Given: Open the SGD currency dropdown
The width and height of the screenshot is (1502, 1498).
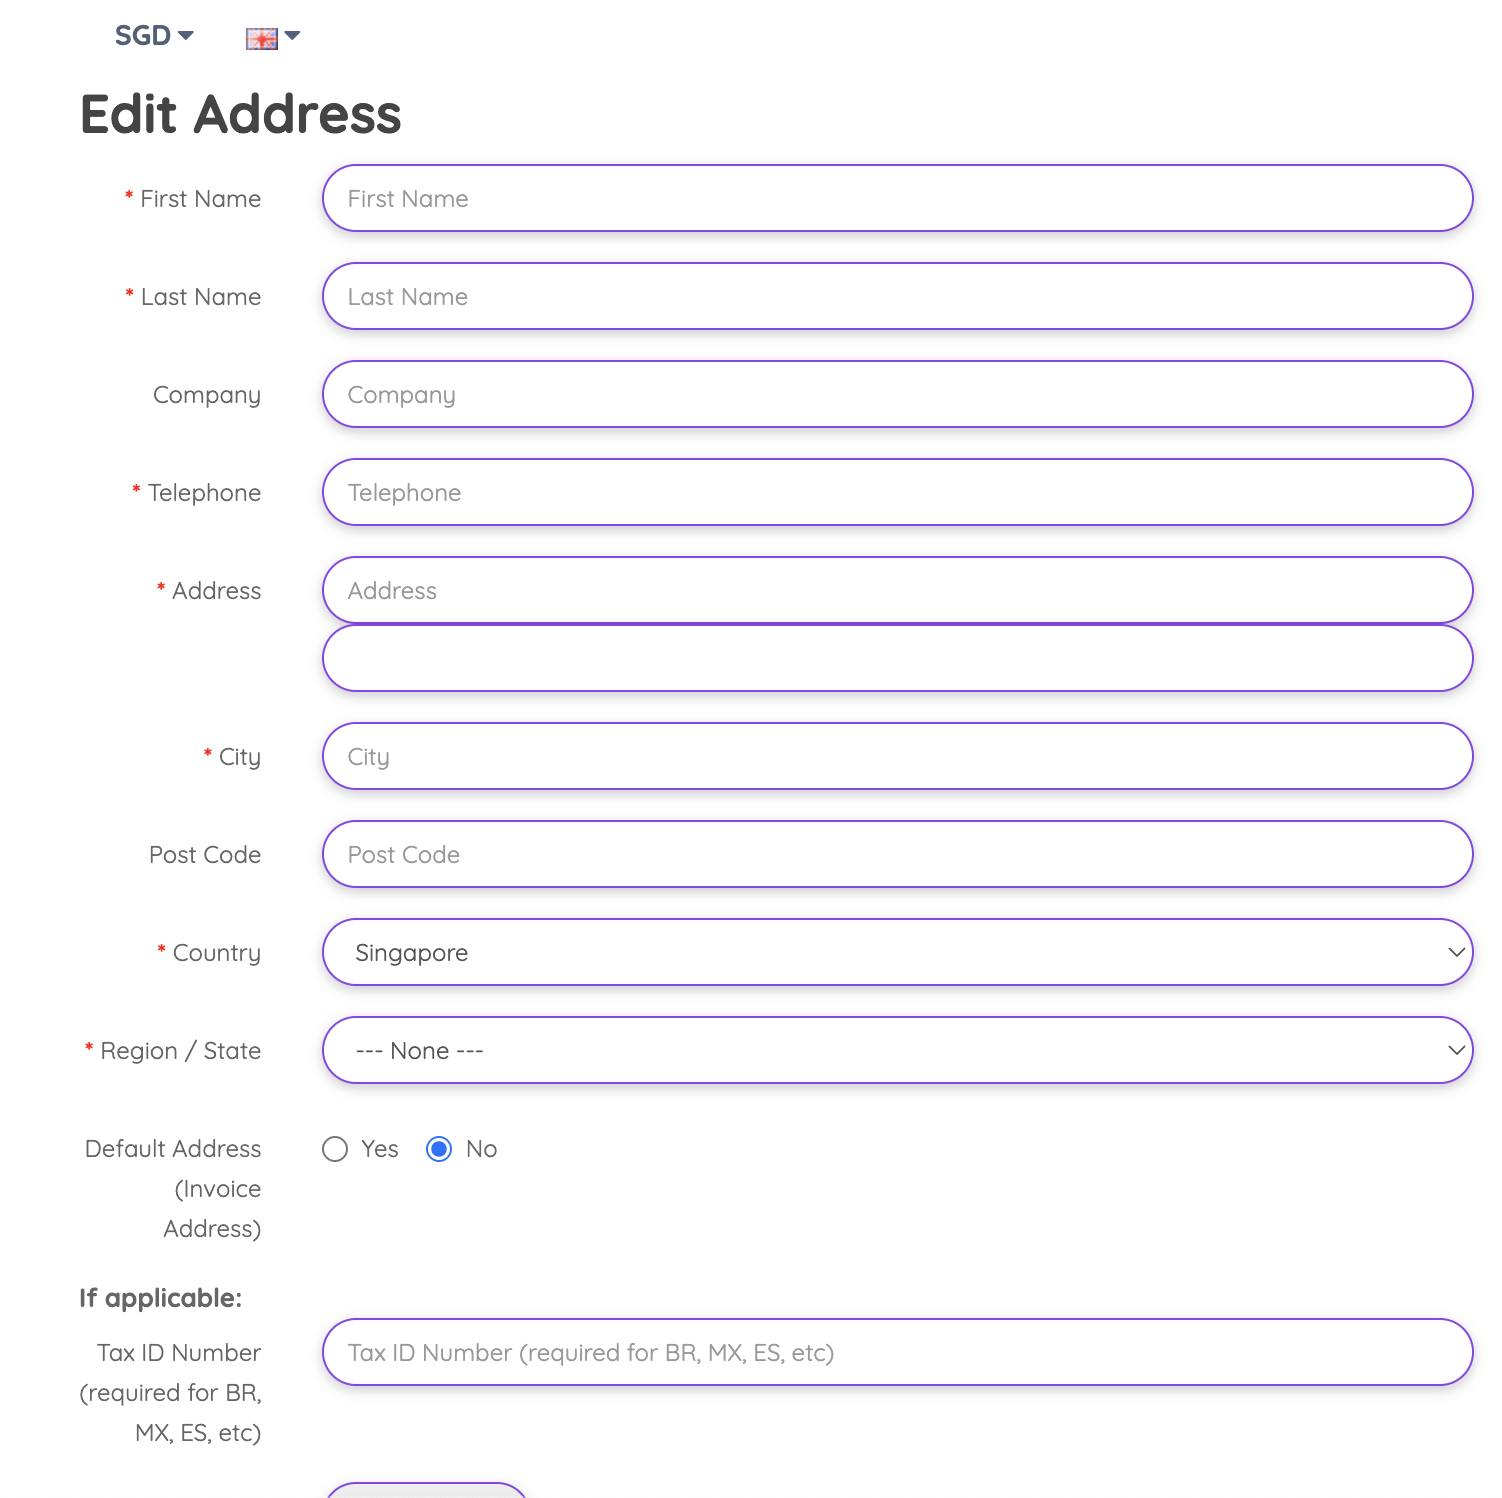Looking at the screenshot, I should click(x=154, y=36).
